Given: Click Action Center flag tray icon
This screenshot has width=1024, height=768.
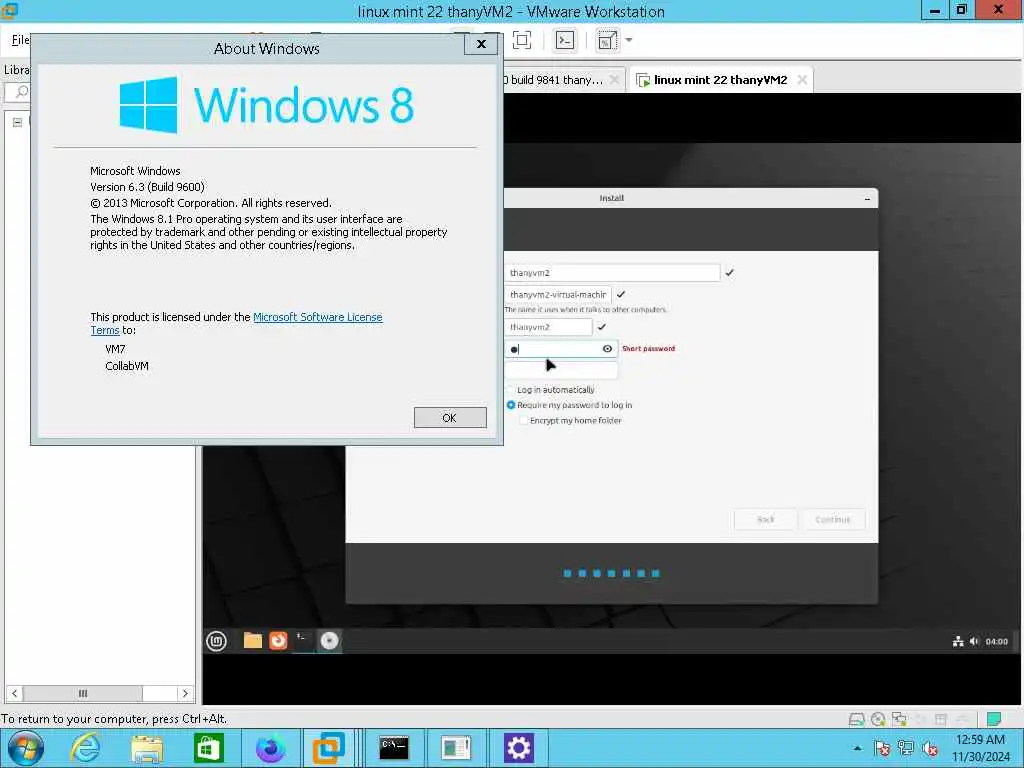Looking at the screenshot, I should click(882, 748).
